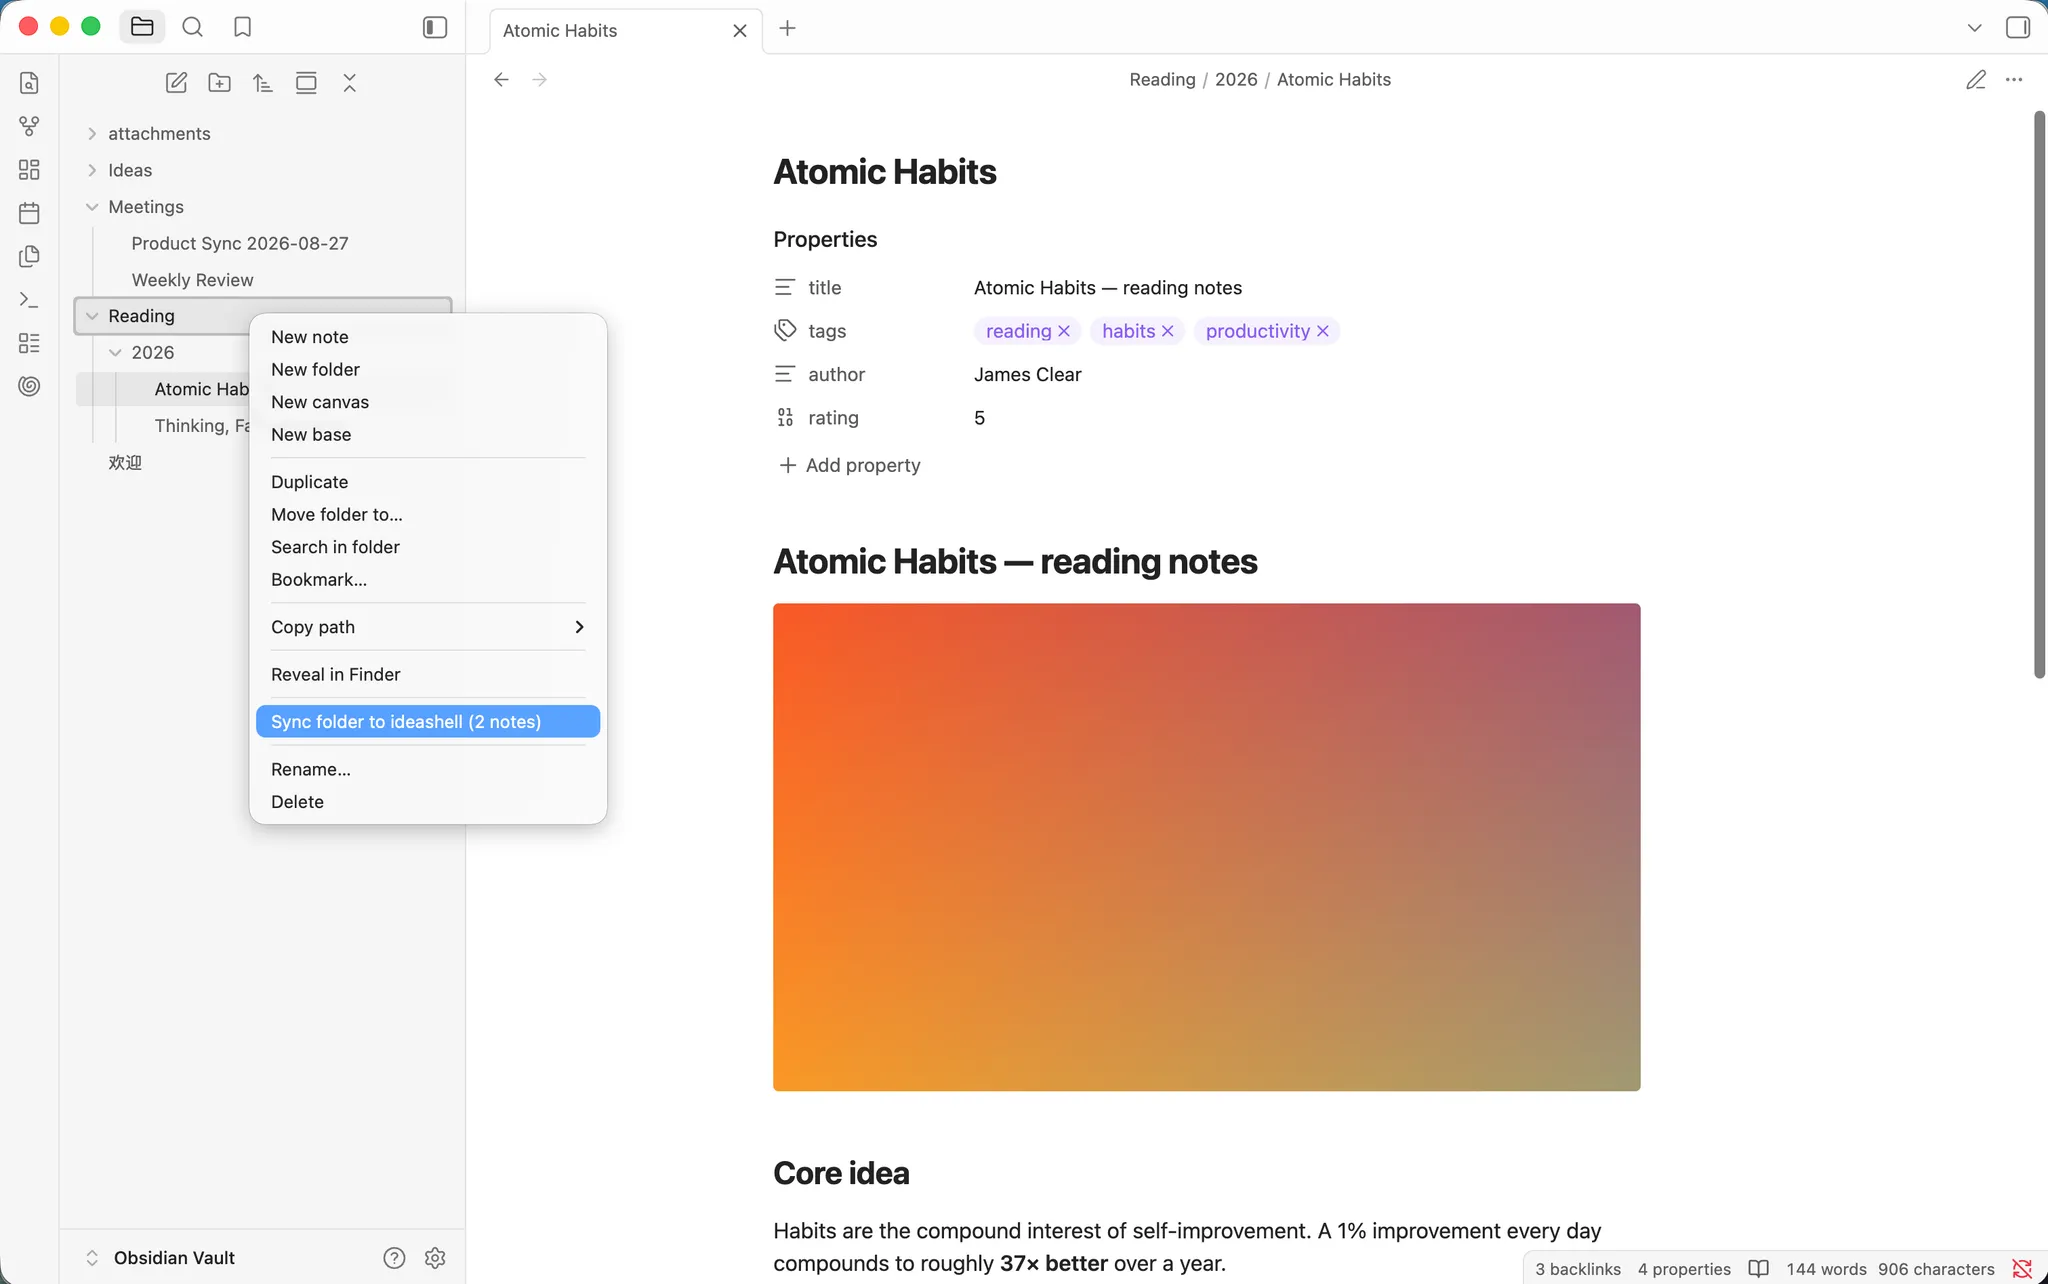
Task: Remove the habits tag
Action: point(1167,331)
